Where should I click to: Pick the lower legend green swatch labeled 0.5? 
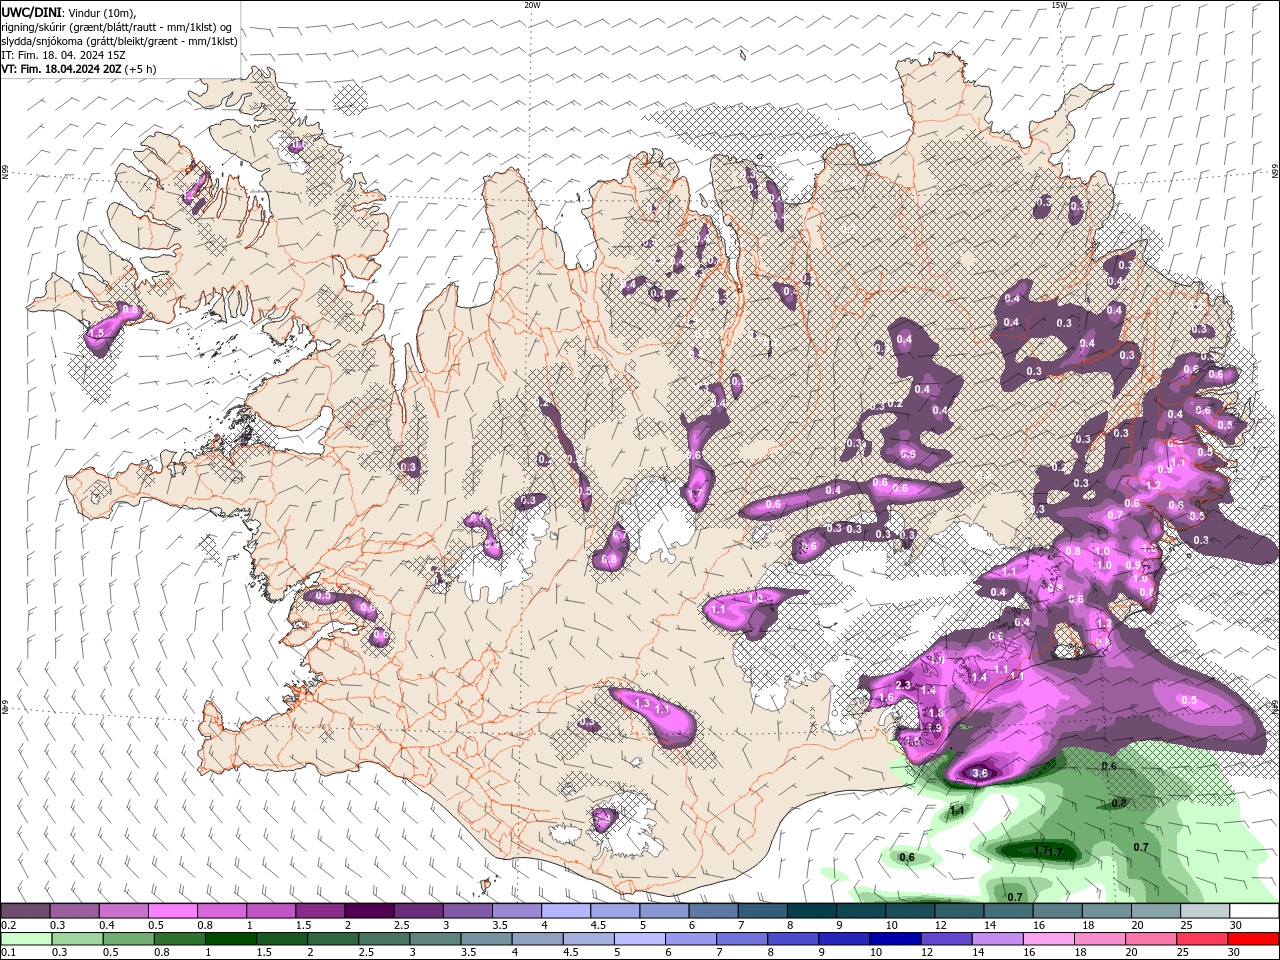tap(128, 939)
